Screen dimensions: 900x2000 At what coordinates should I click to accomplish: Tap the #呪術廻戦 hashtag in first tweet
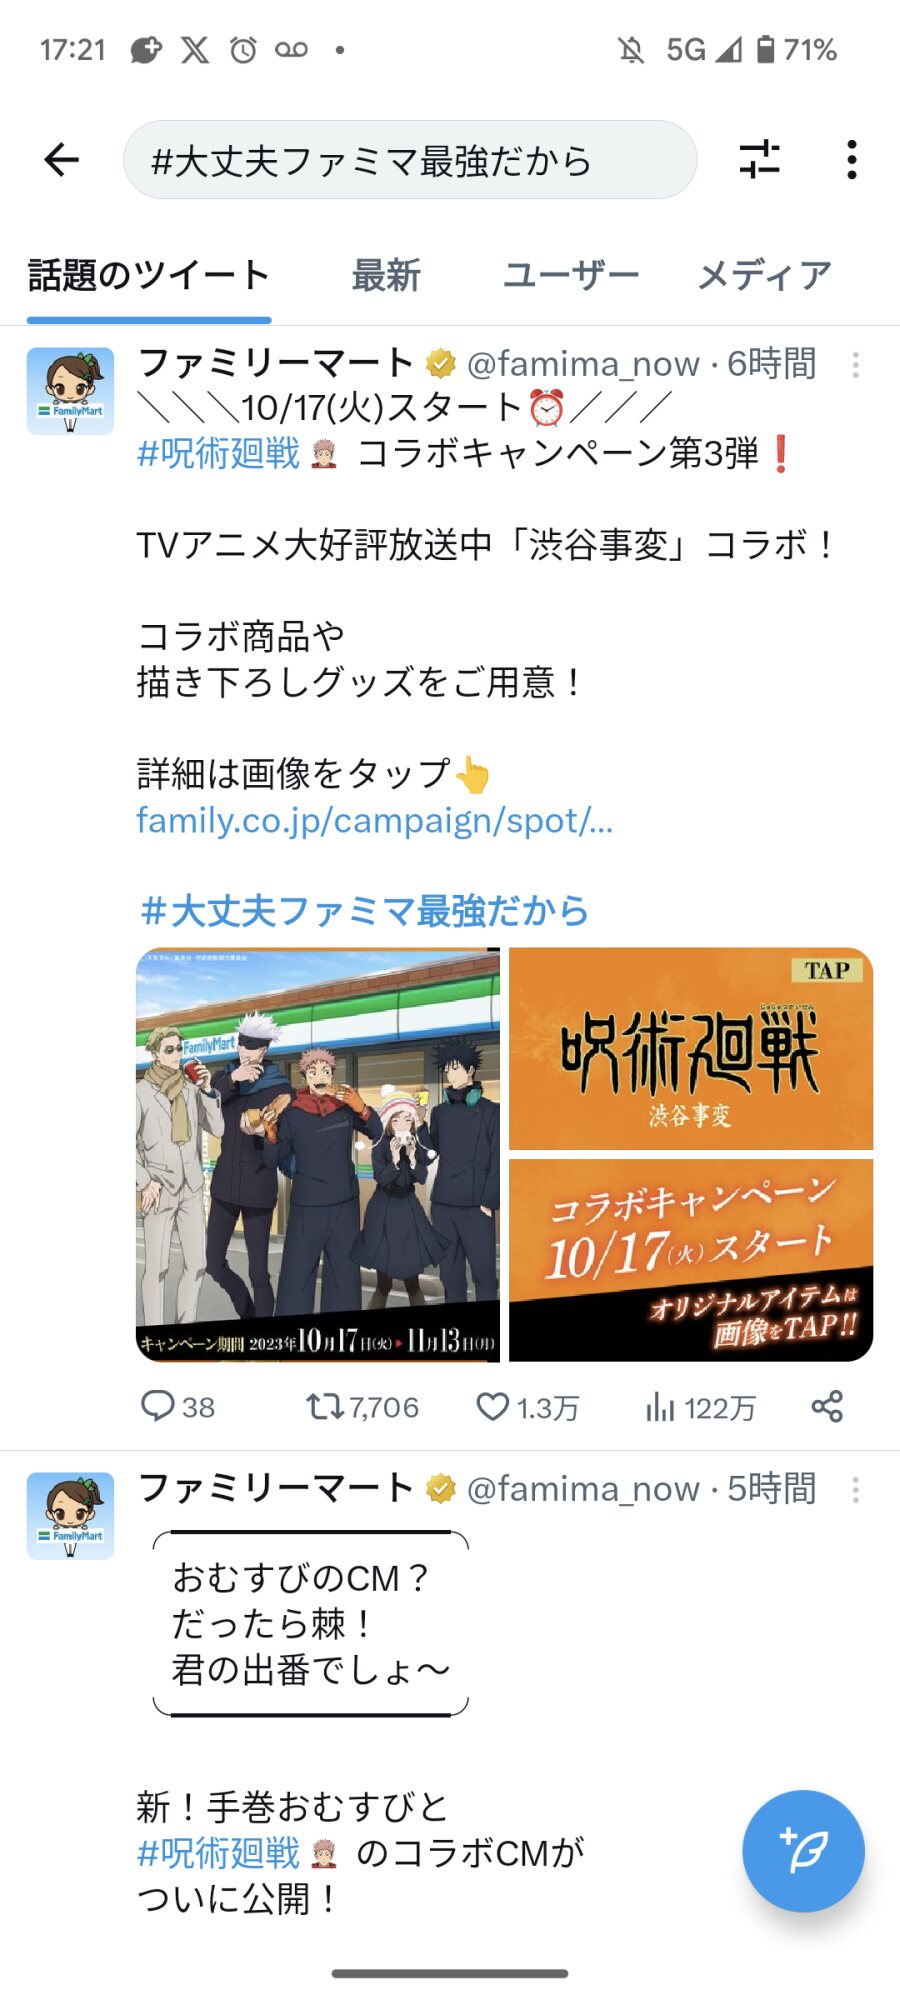218,454
